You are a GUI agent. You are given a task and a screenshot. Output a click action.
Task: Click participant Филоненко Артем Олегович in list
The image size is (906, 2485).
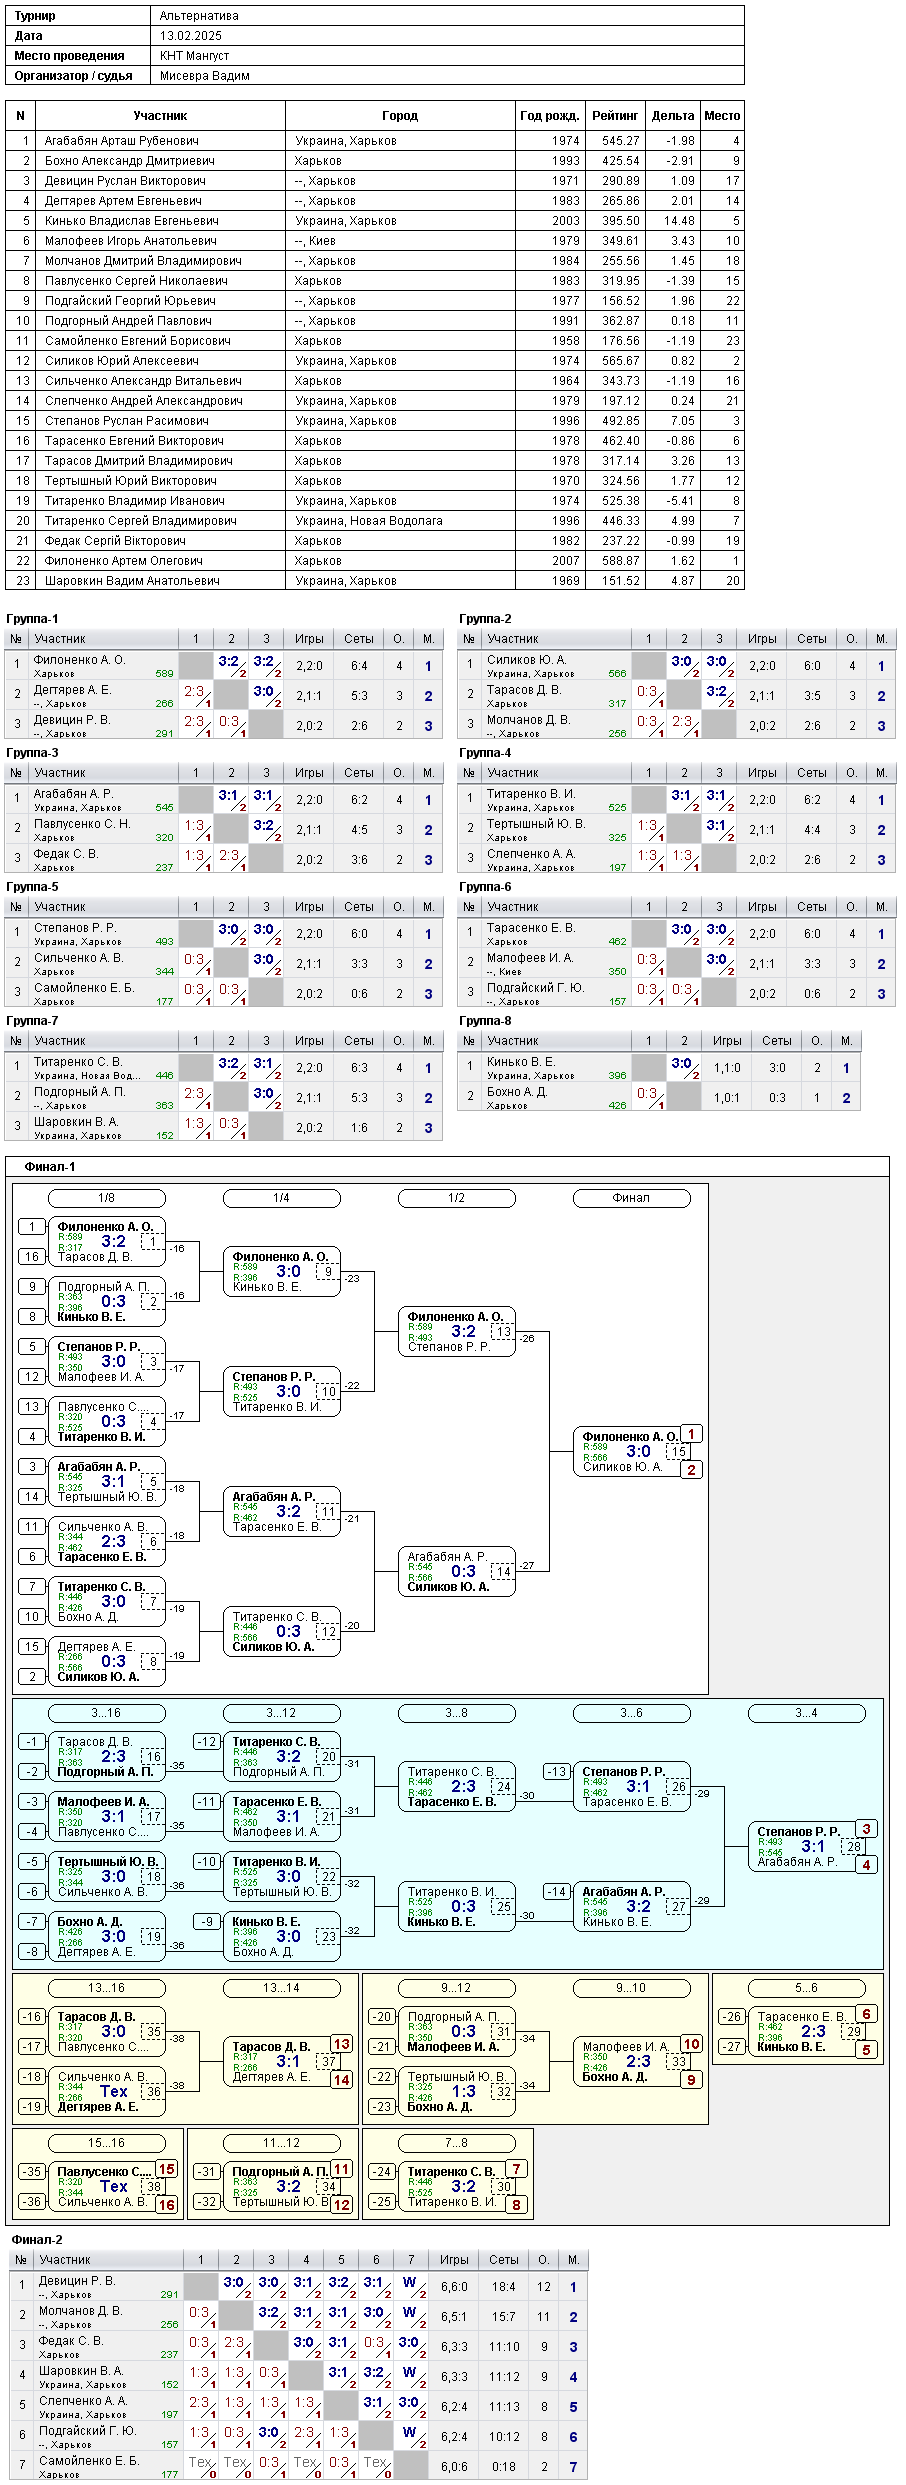click(123, 561)
